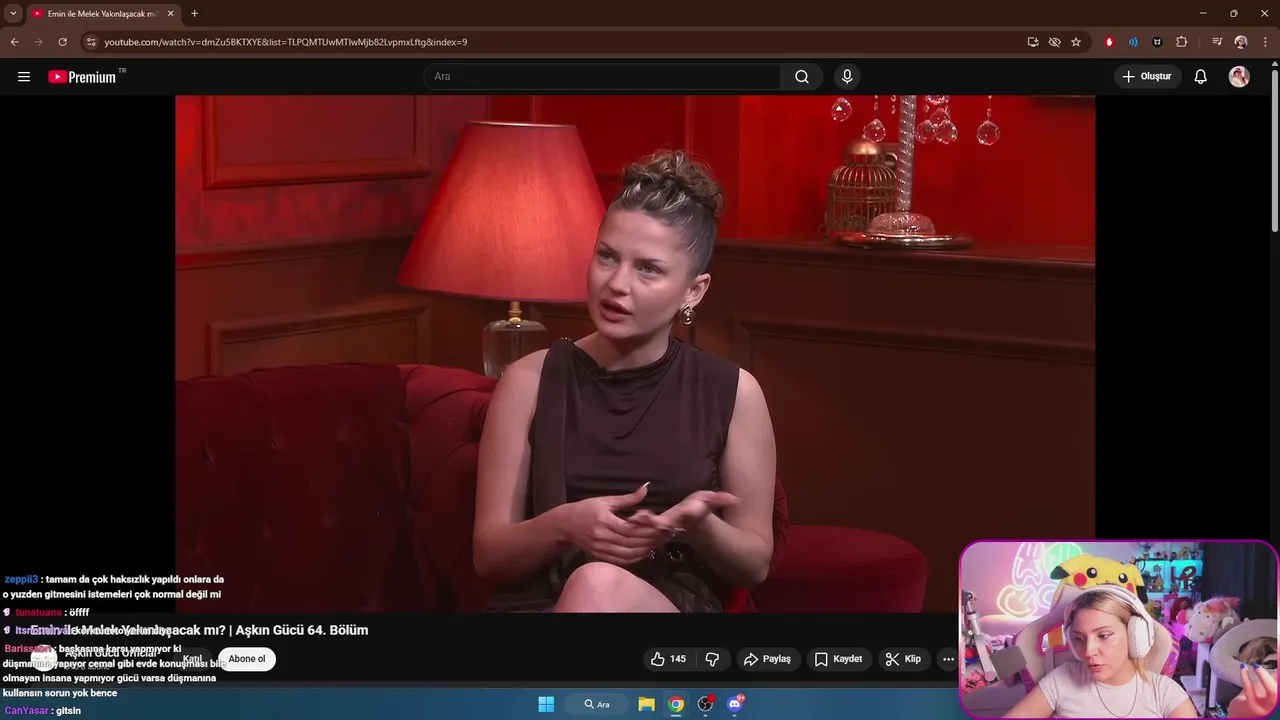Open the more actions three-dot menu
Image resolution: width=1280 pixels, height=720 pixels.
(948, 659)
